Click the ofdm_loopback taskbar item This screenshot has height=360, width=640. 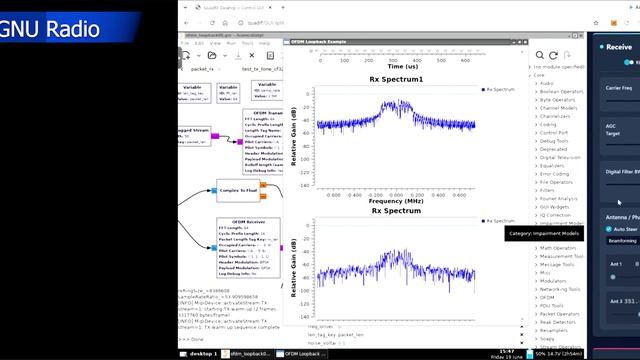click(x=247, y=354)
